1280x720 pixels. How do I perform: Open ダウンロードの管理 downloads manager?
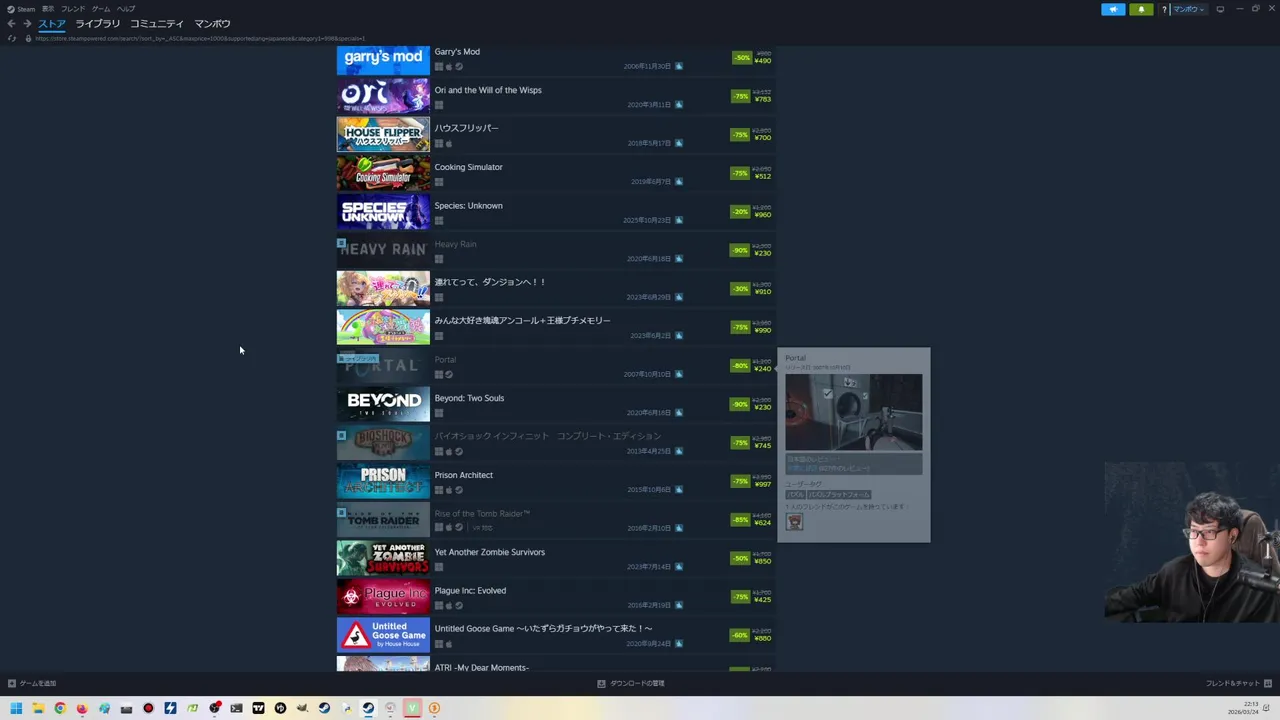click(x=631, y=684)
